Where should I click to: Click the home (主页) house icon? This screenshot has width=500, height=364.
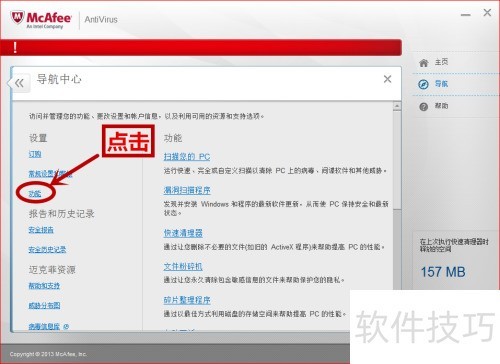(x=423, y=63)
